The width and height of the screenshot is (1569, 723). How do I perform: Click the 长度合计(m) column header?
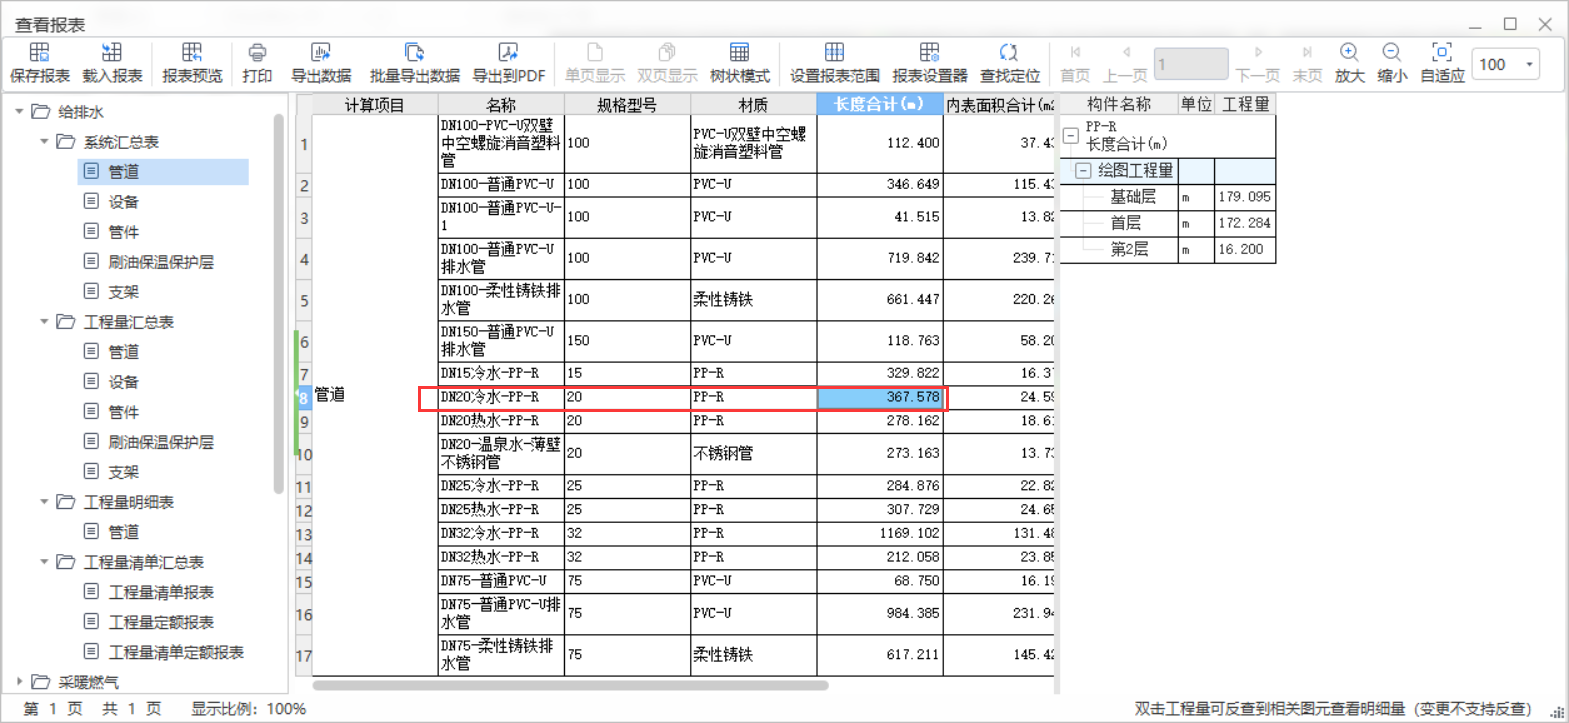point(880,105)
